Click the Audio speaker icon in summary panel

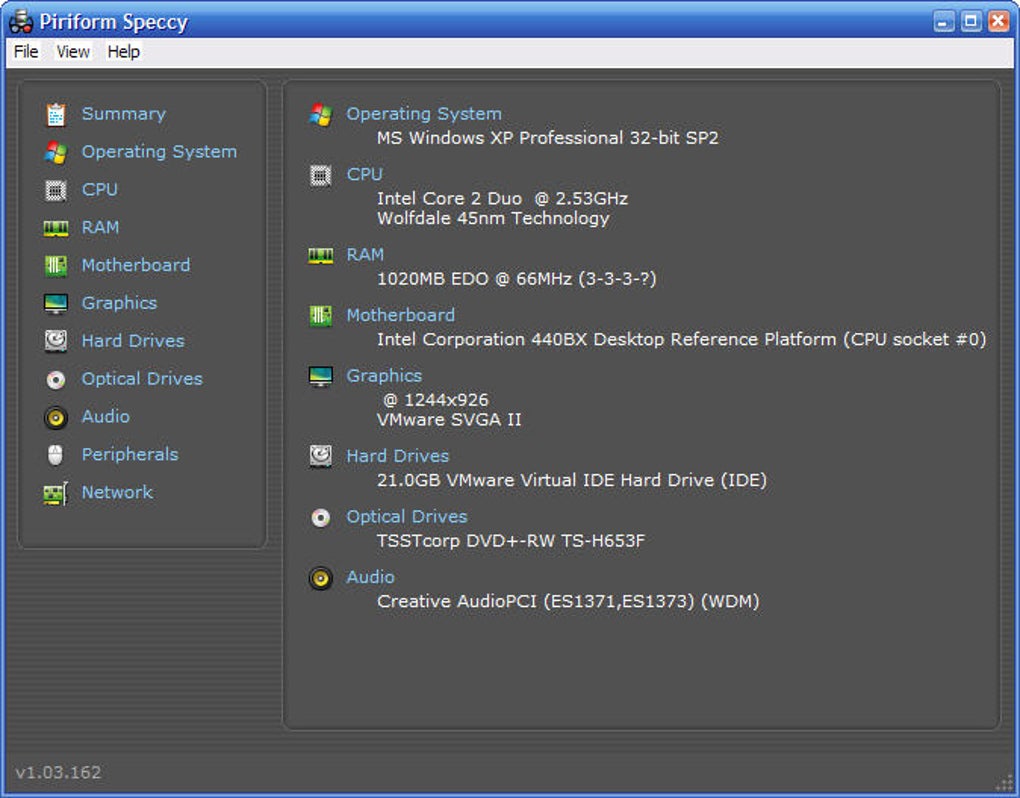click(321, 578)
